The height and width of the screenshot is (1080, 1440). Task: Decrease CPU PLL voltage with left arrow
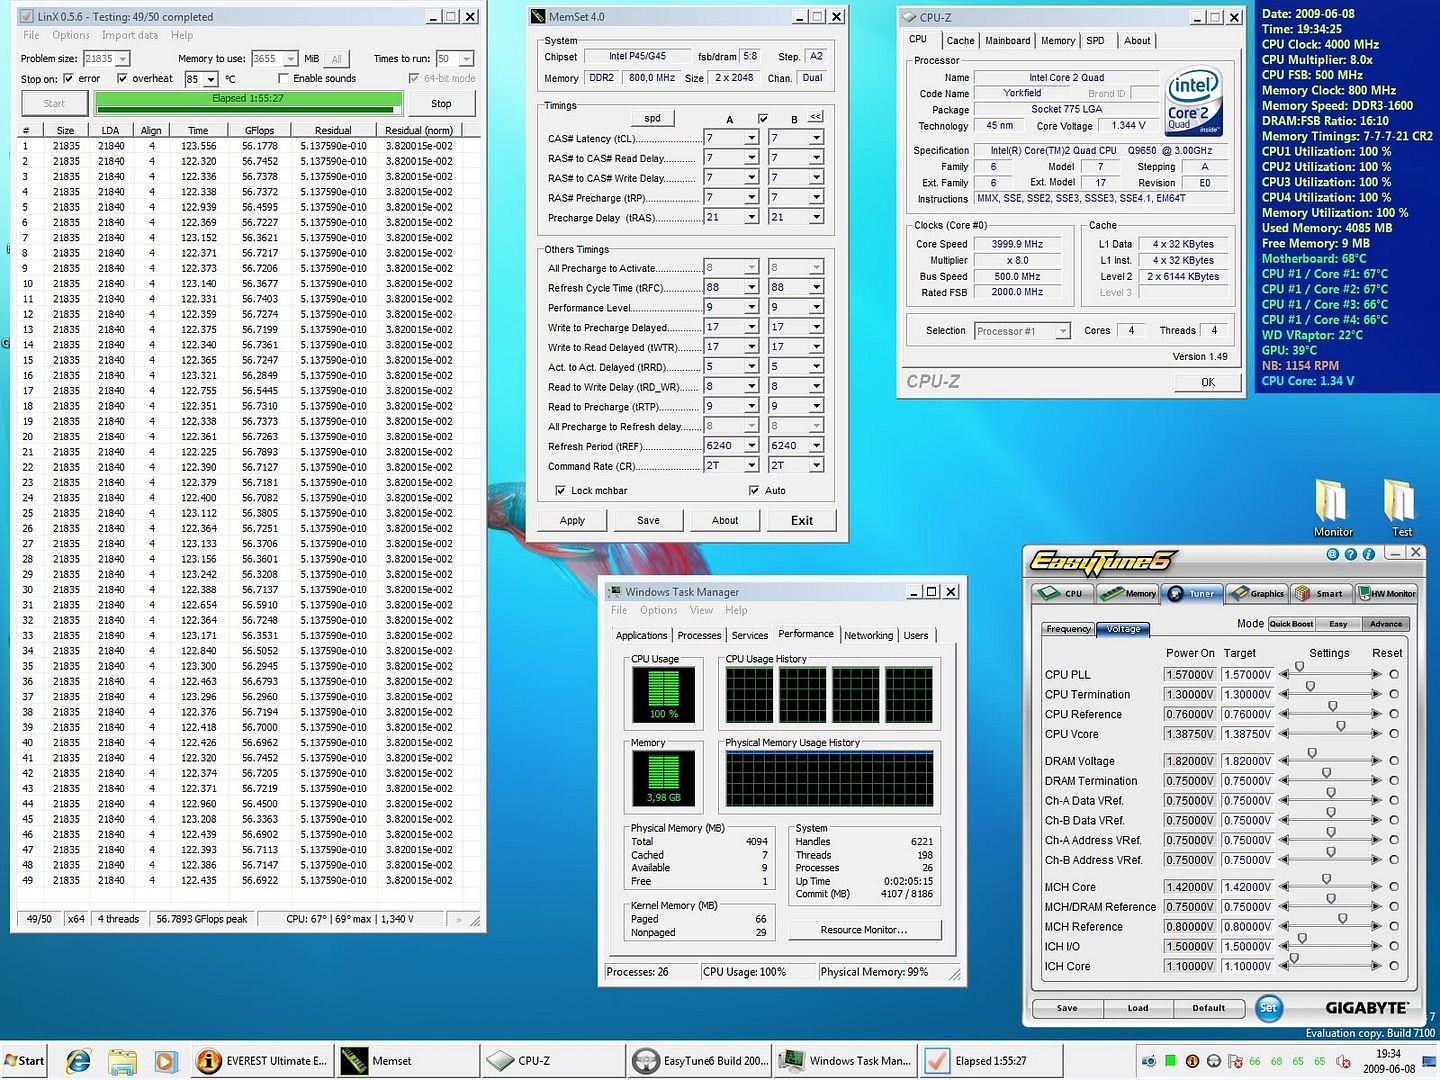click(1284, 675)
